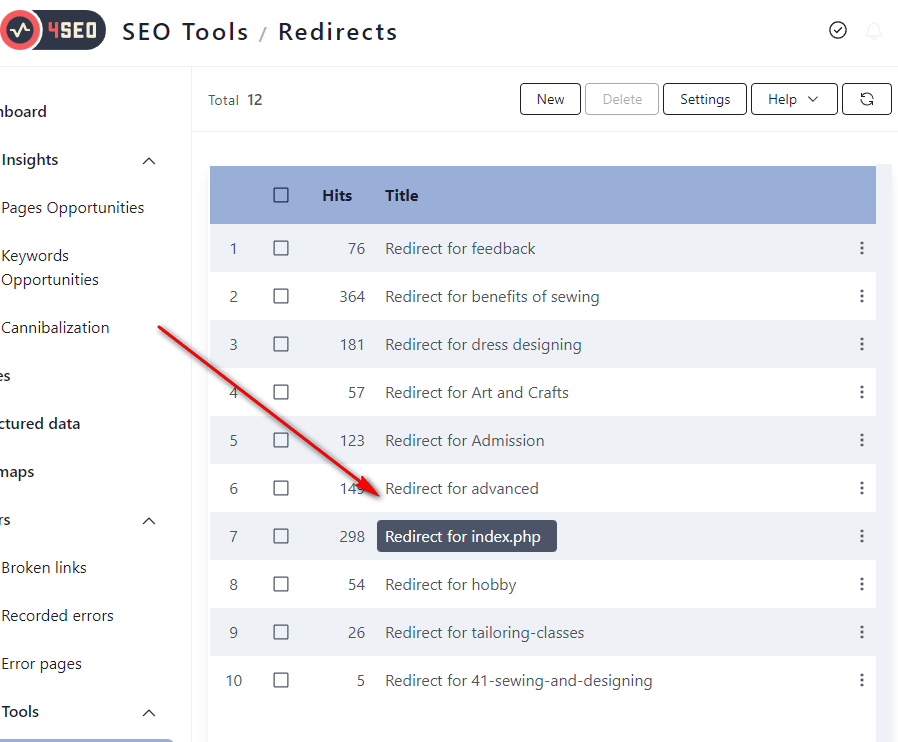The width and height of the screenshot is (898, 742).
Task: Go to Broken links in sidebar
Action: pos(44,568)
